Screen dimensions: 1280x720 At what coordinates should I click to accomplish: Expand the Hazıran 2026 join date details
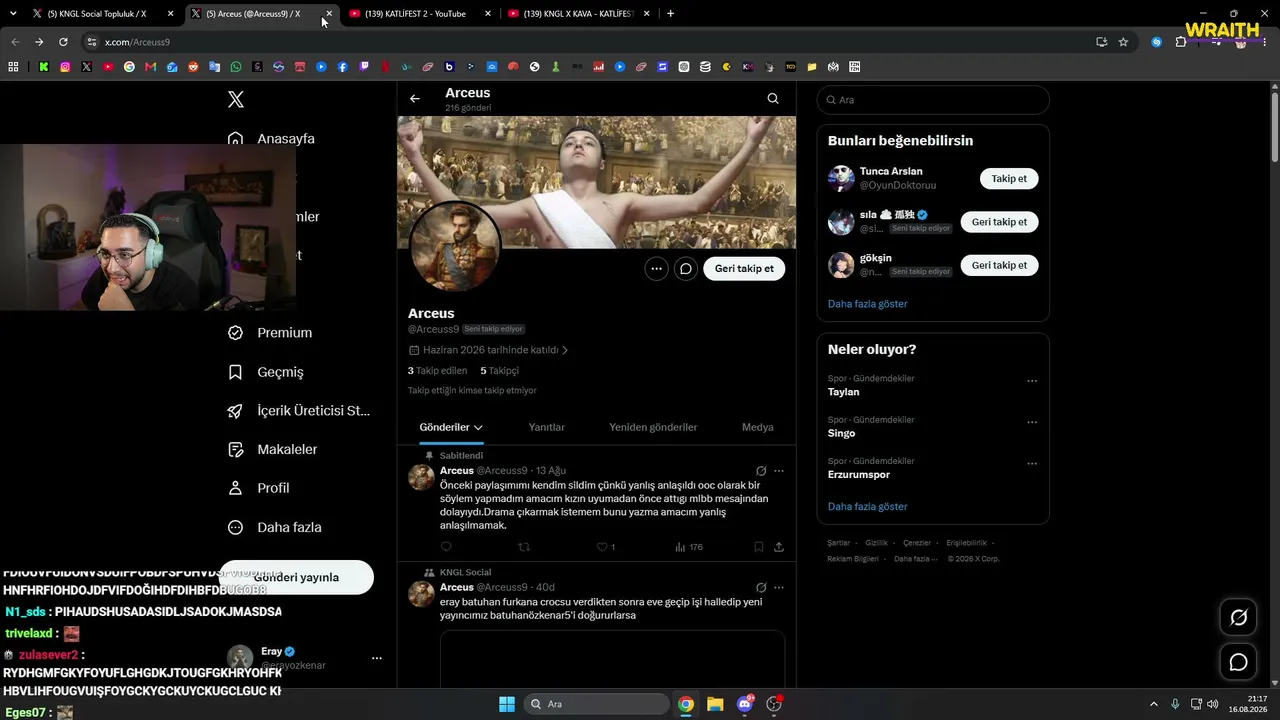click(x=489, y=350)
